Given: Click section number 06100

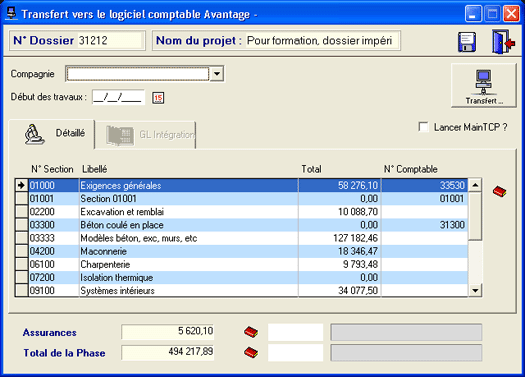Looking at the screenshot, I should (42, 264).
